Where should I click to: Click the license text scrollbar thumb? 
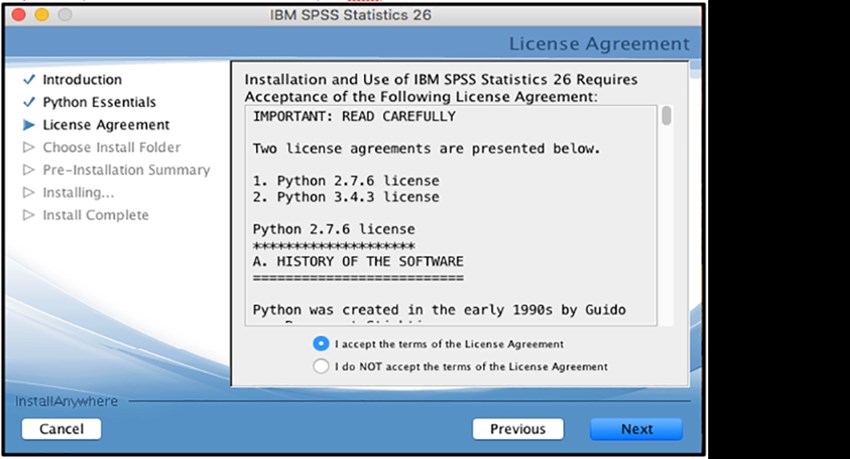(667, 116)
